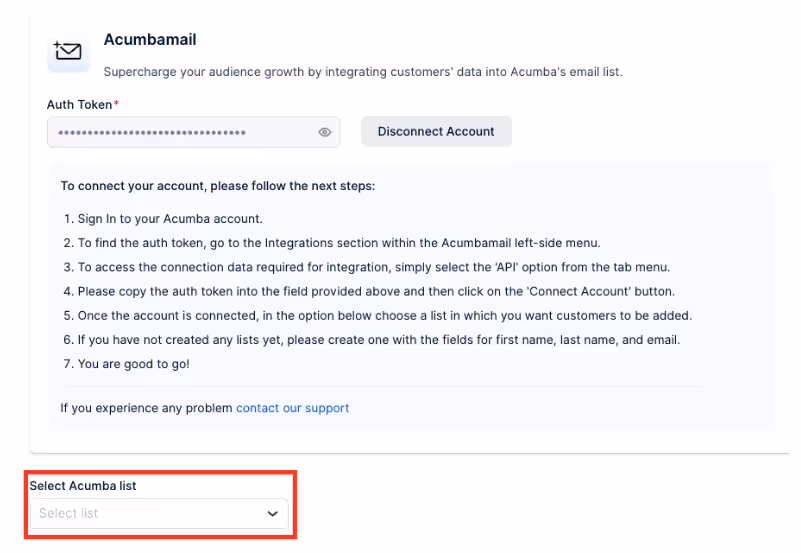Viewport: 801px width, 553px height.
Task: Click the Acumbamail envelope logo icon
Action: pos(68,51)
